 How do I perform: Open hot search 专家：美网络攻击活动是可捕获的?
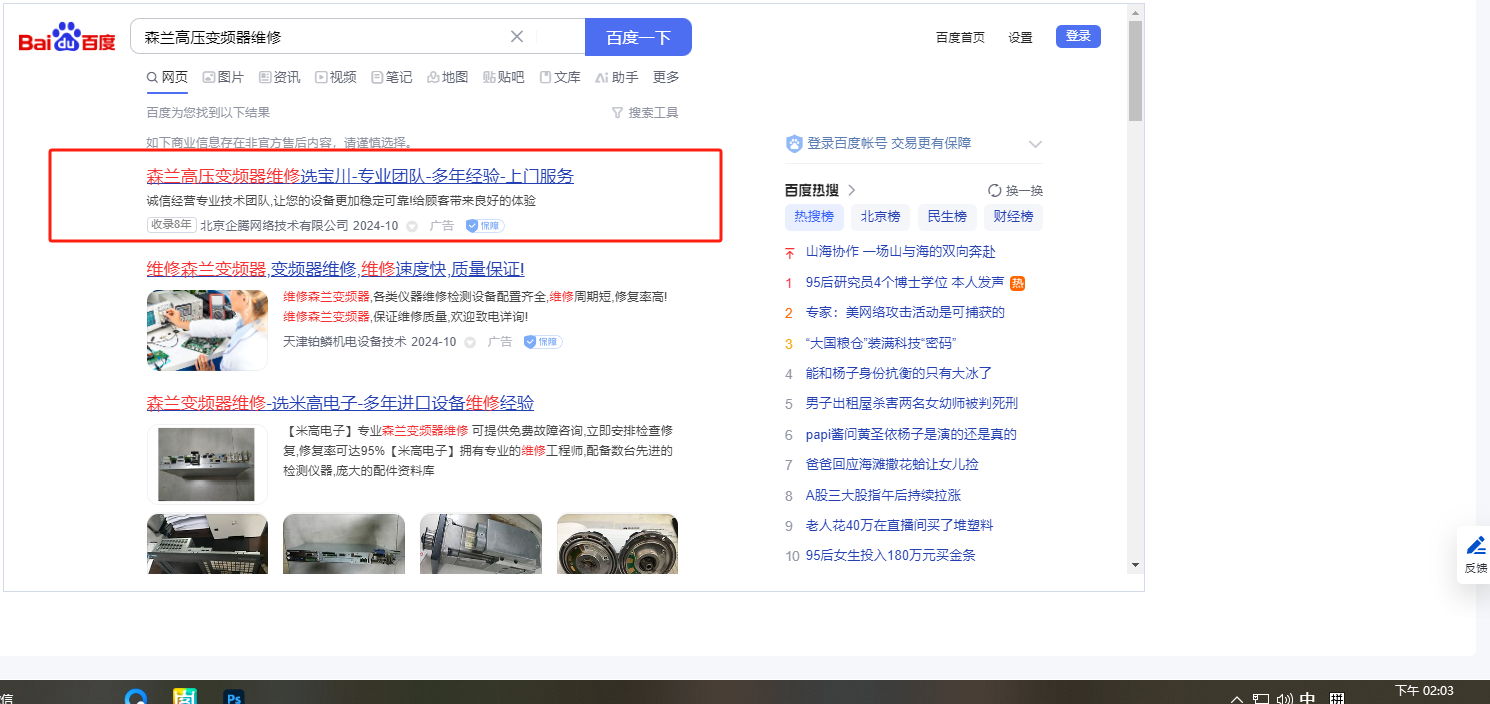905,313
